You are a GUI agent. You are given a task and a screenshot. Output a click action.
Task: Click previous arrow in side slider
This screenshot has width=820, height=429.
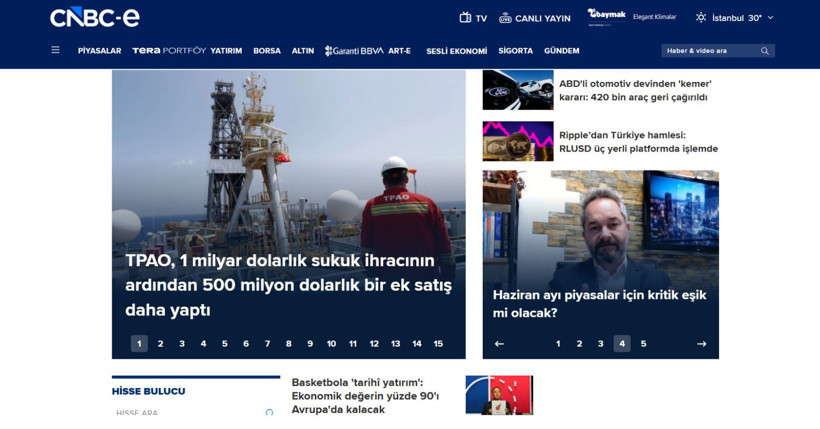[x=499, y=344]
